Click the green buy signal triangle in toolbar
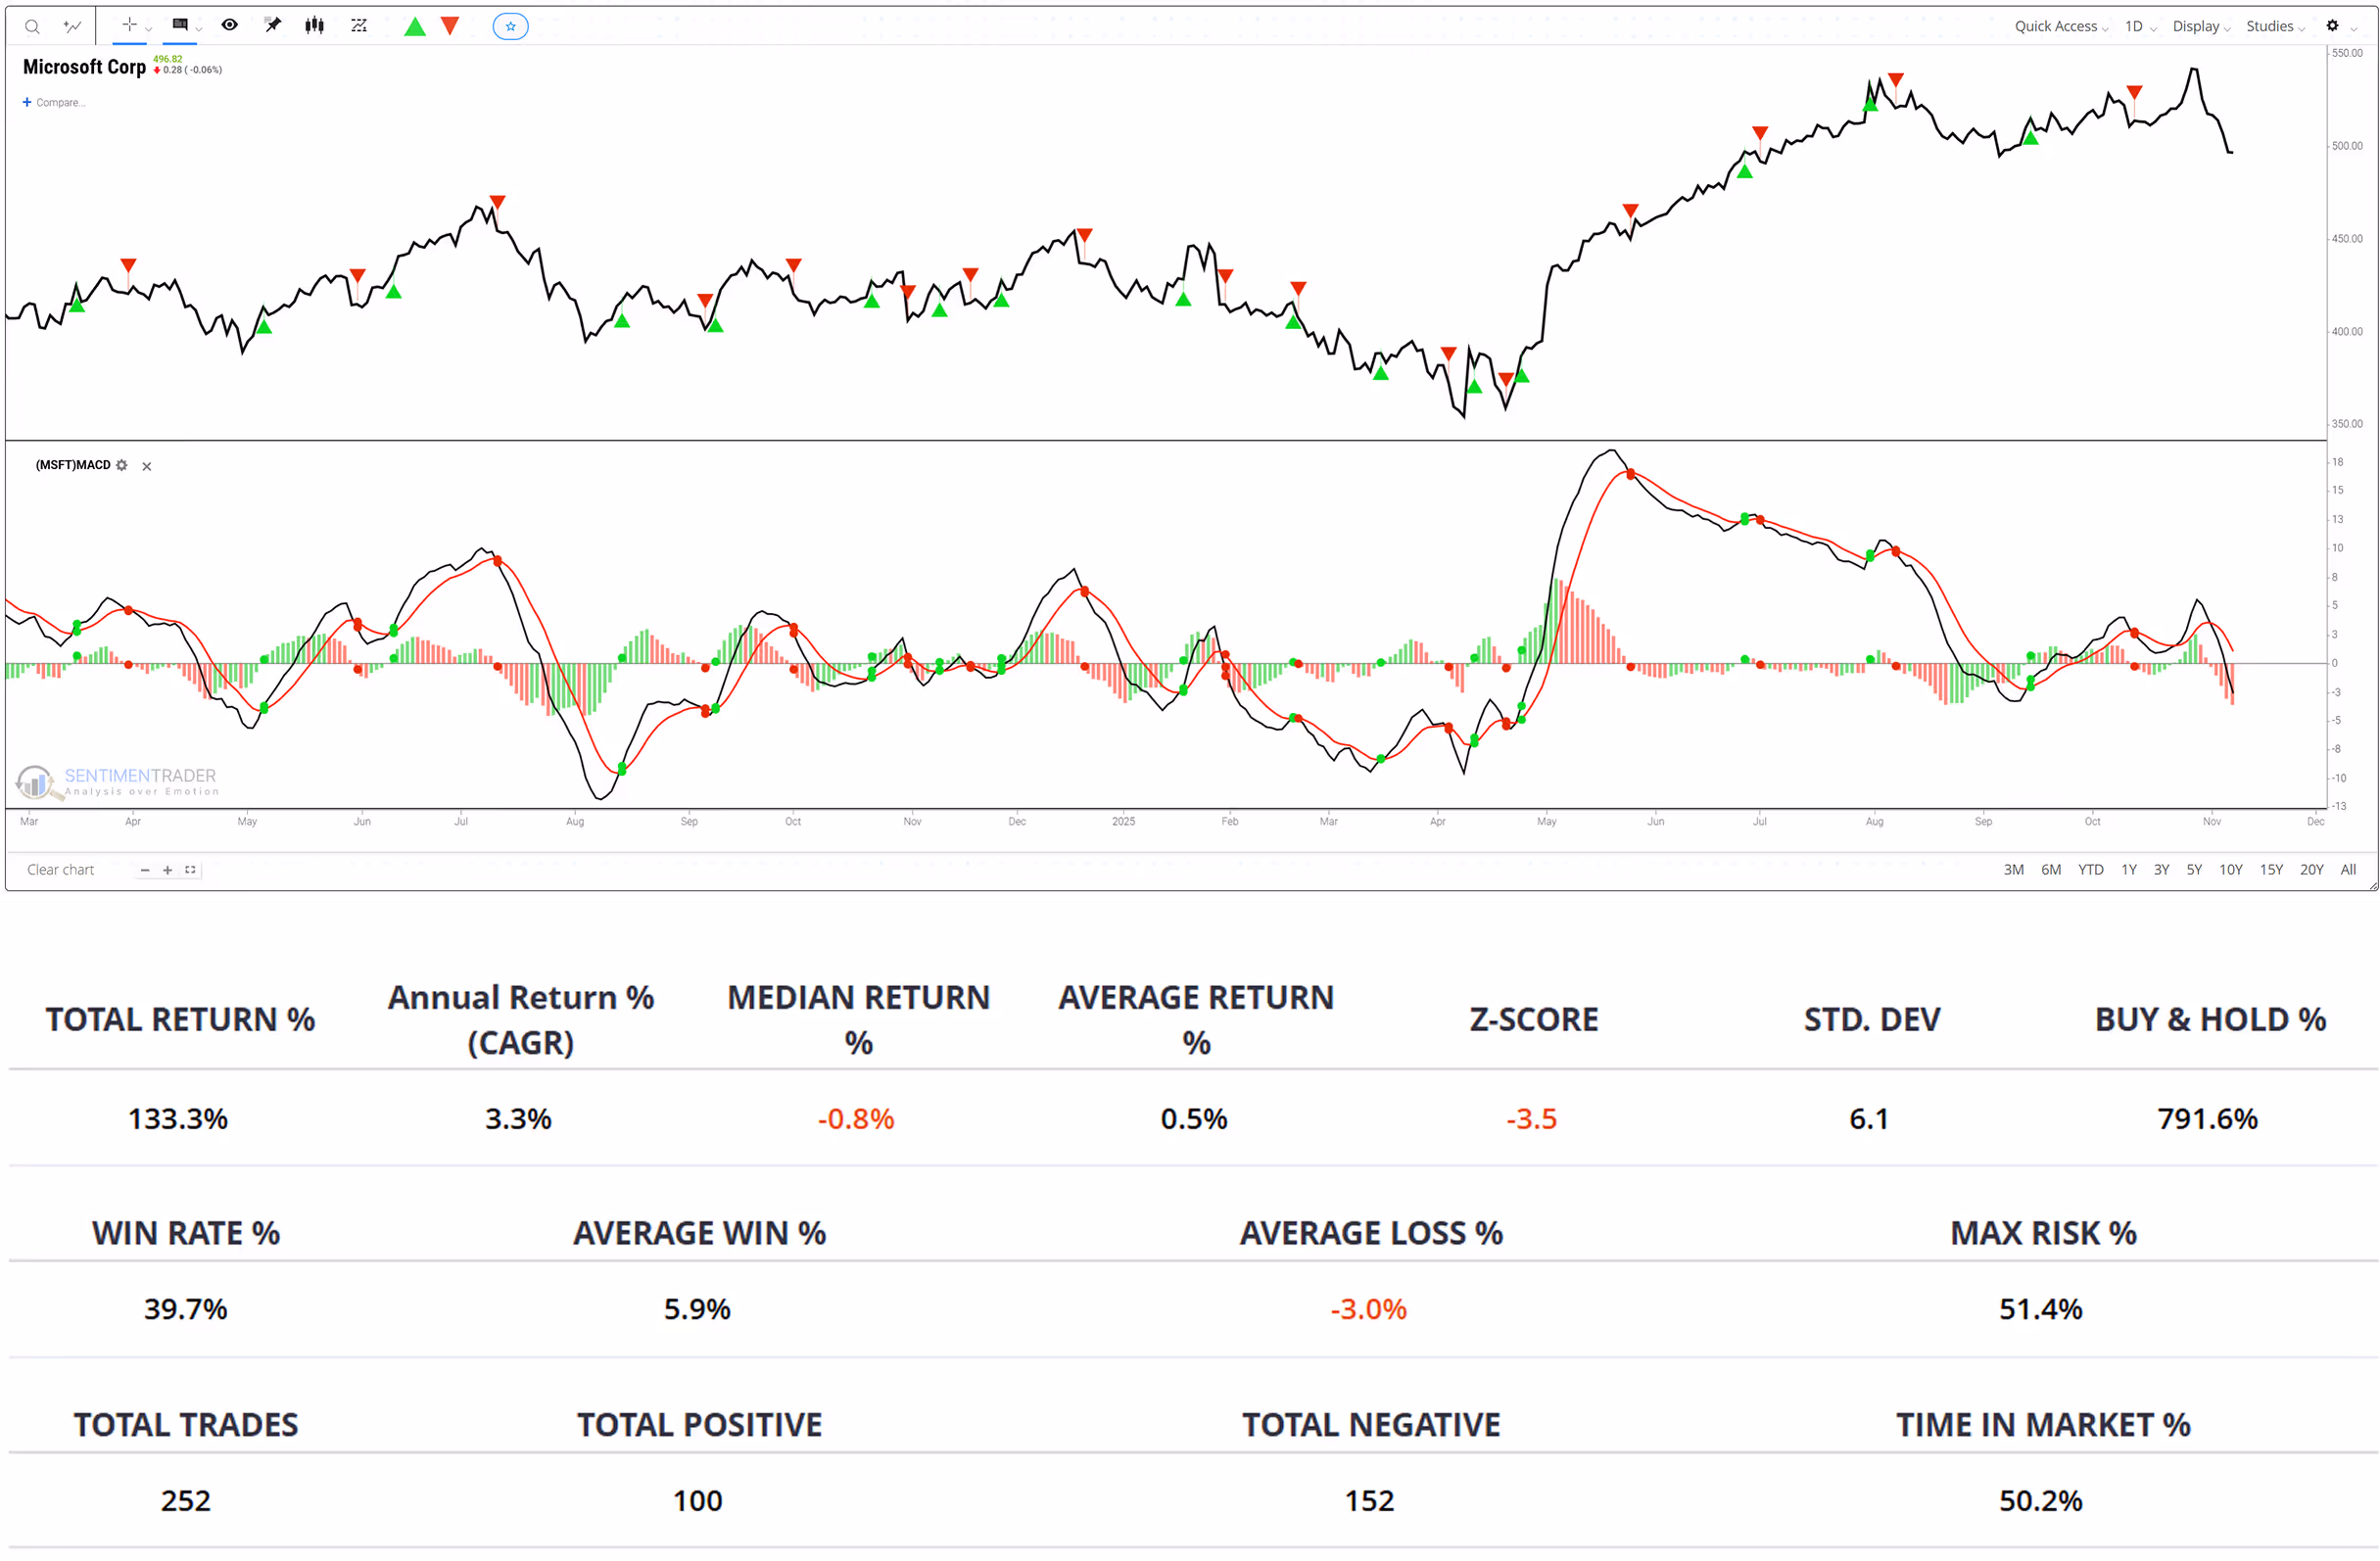 (x=415, y=27)
